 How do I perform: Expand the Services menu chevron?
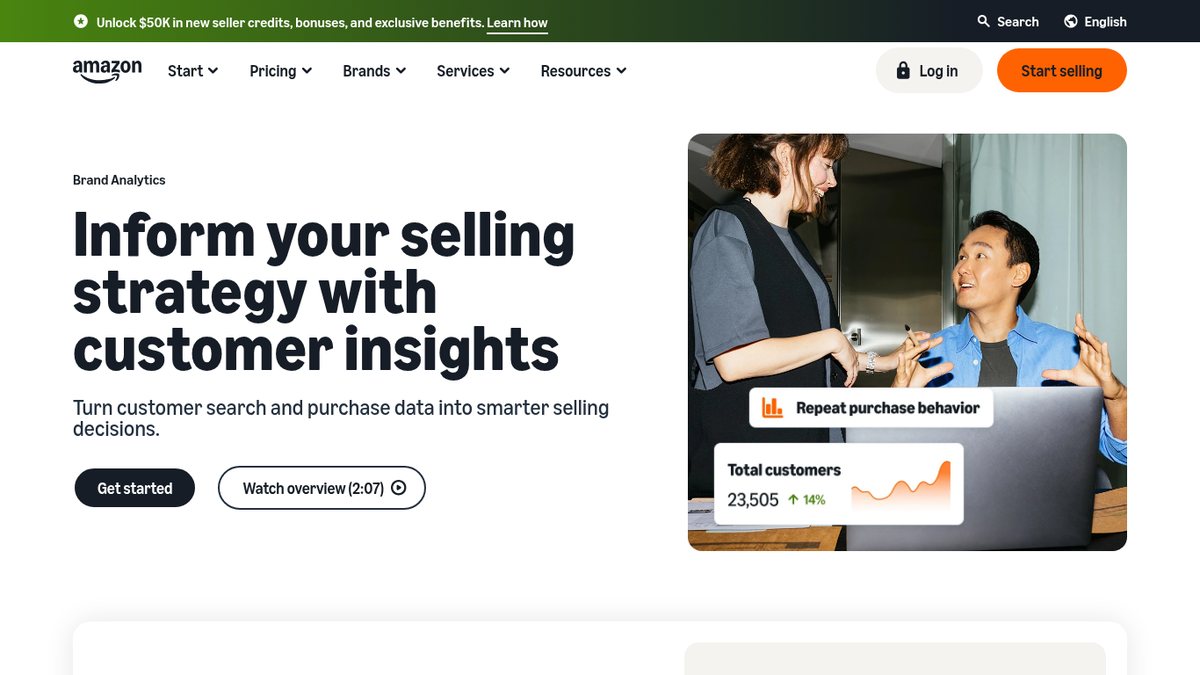coord(505,71)
